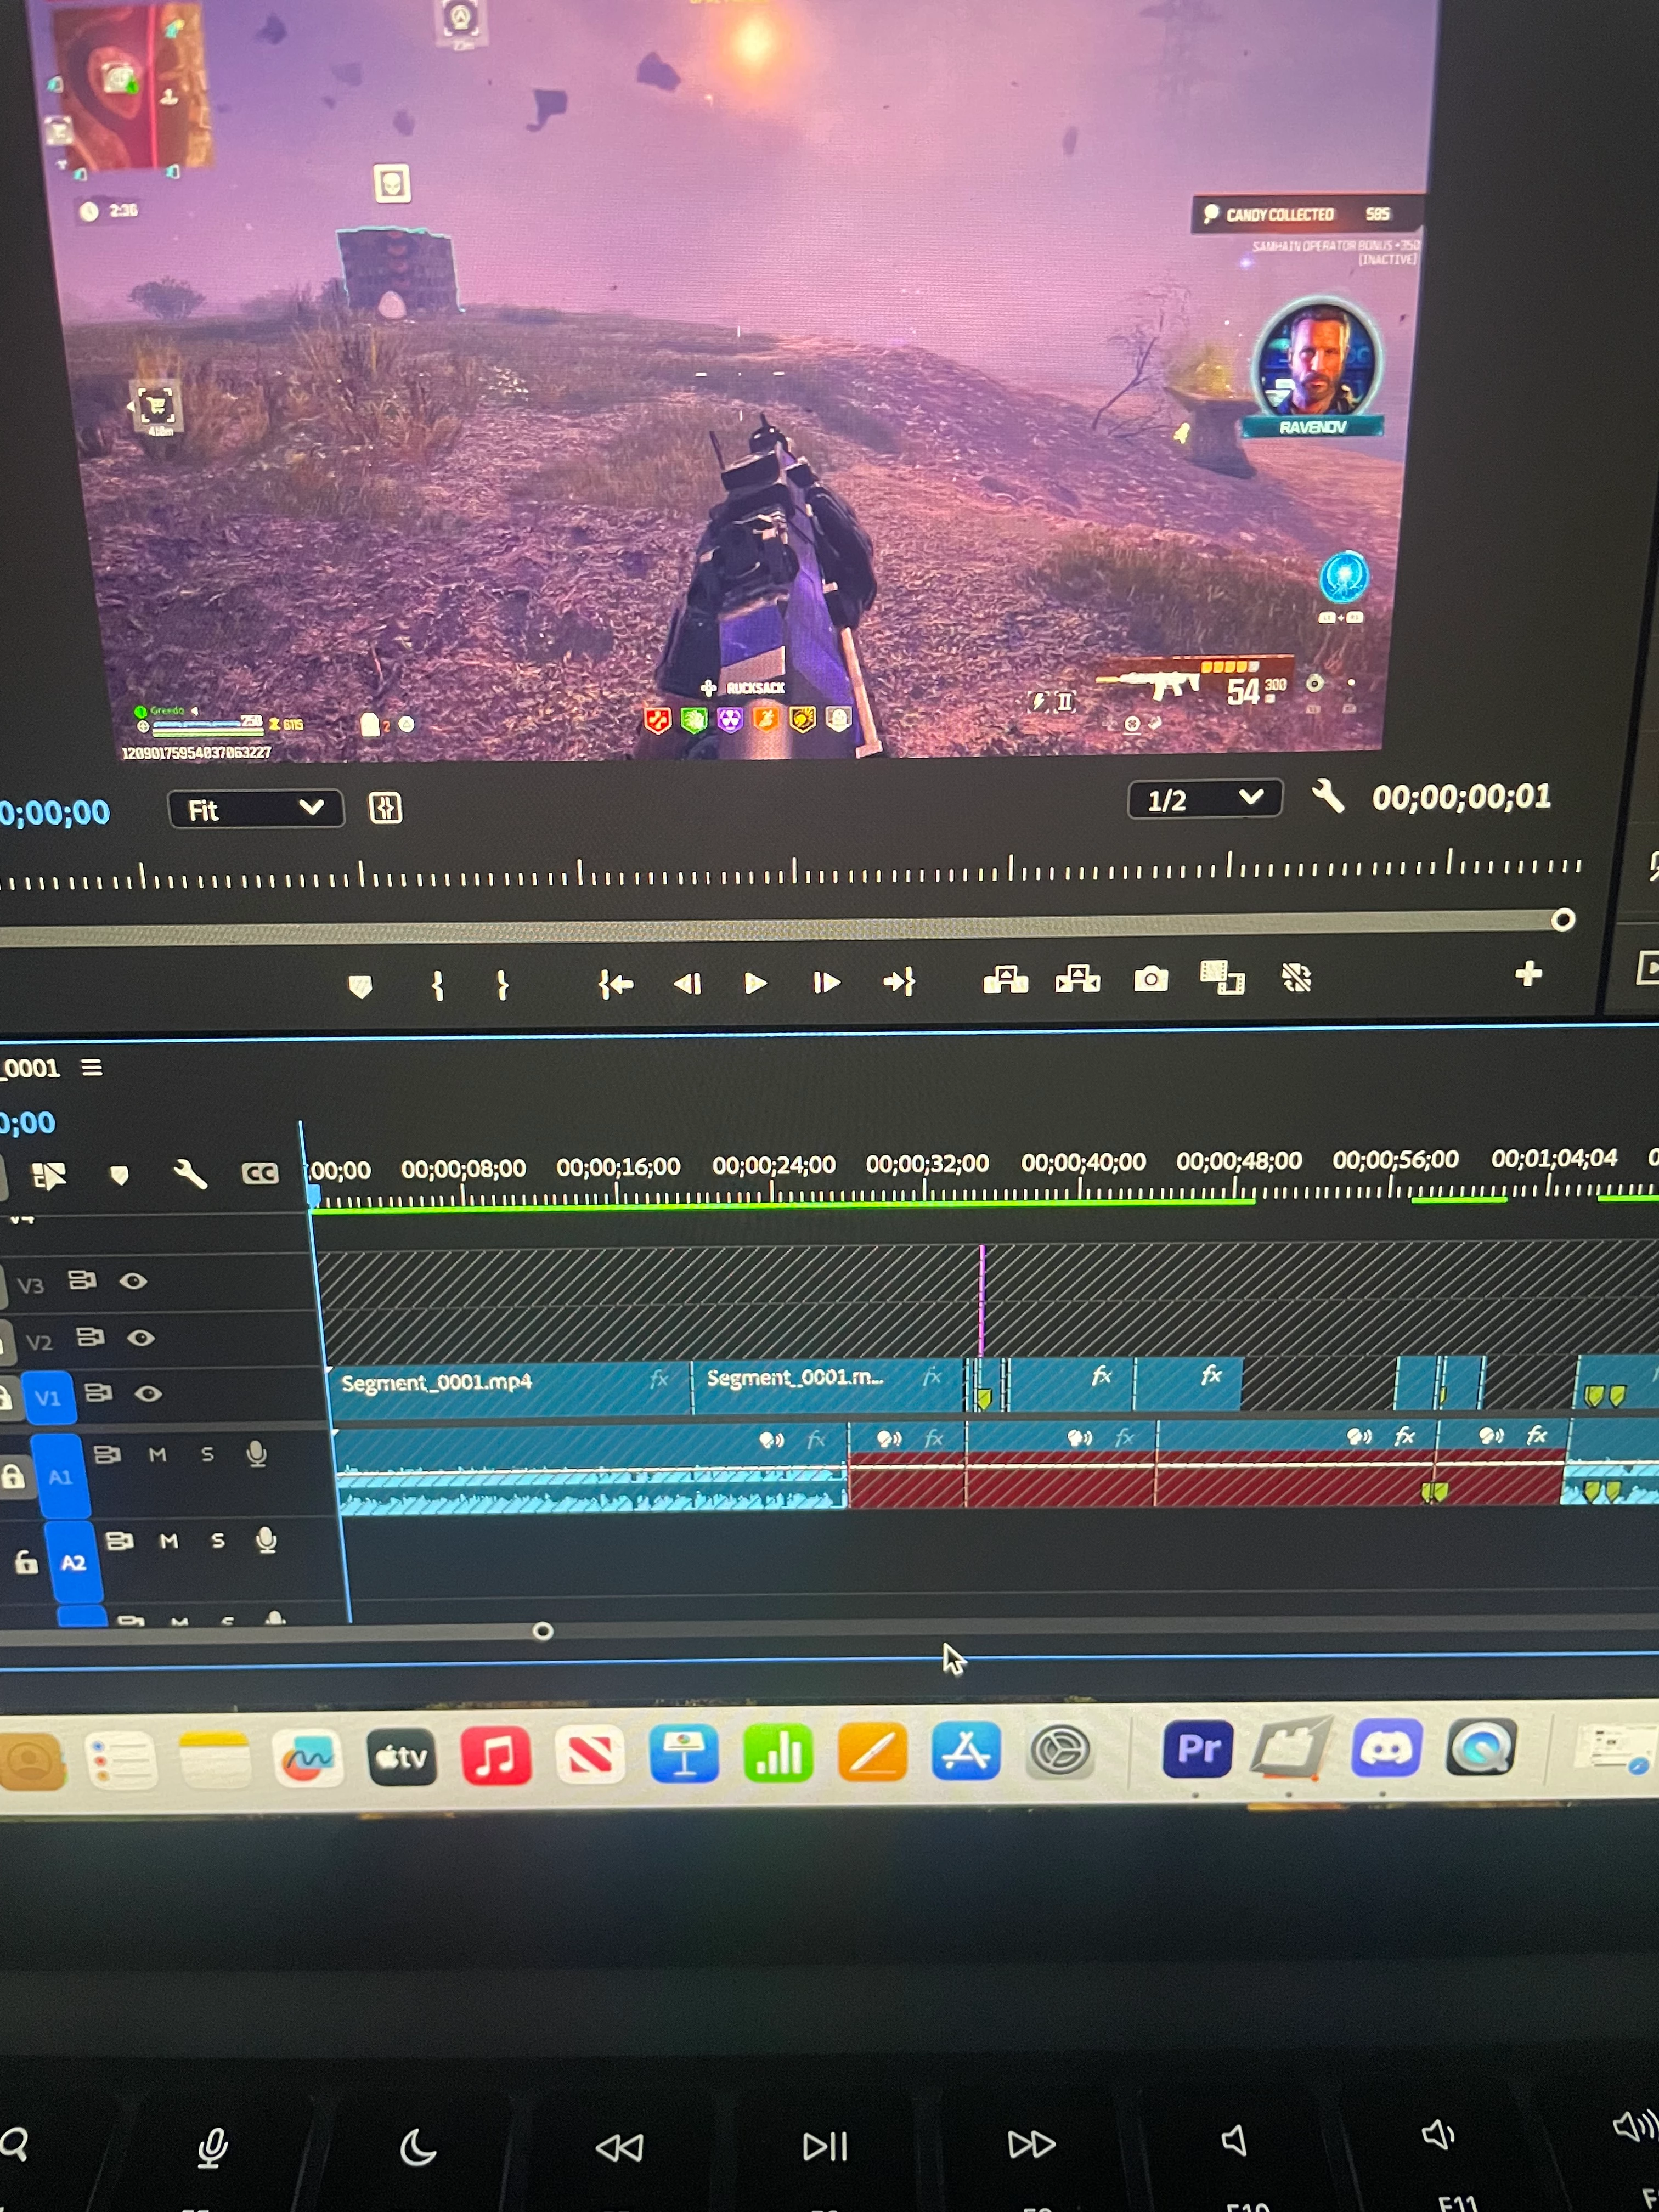Click the Export Frame camera icon
The image size is (1659, 2212).
[x=1150, y=979]
